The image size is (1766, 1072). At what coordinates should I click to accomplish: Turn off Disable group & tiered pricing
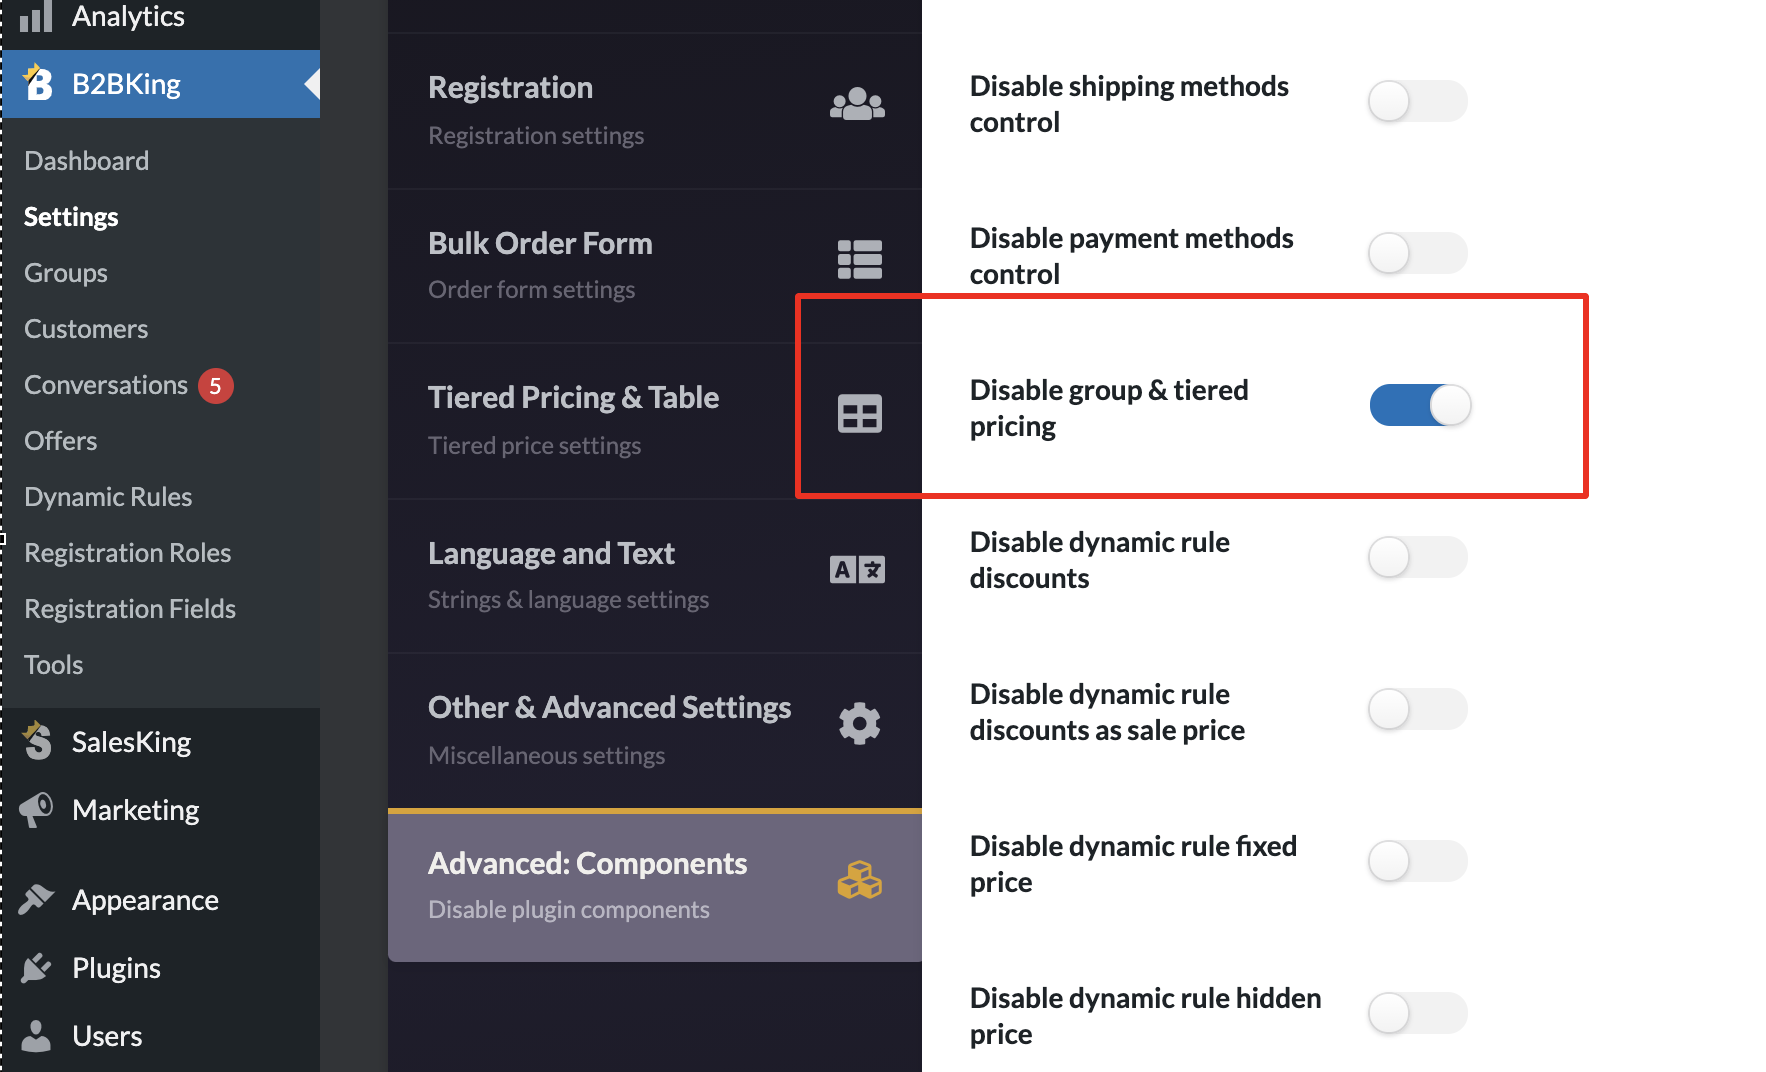click(1419, 405)
